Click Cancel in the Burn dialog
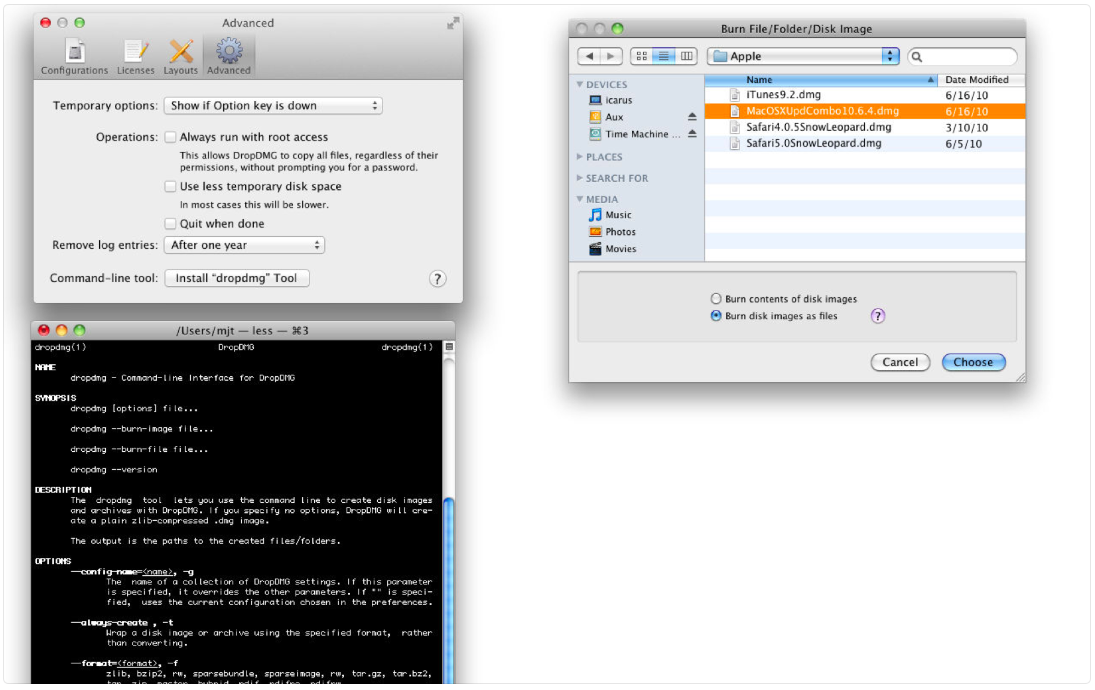Viewport: 1095px width, 690px height. (x=900, y=362)
